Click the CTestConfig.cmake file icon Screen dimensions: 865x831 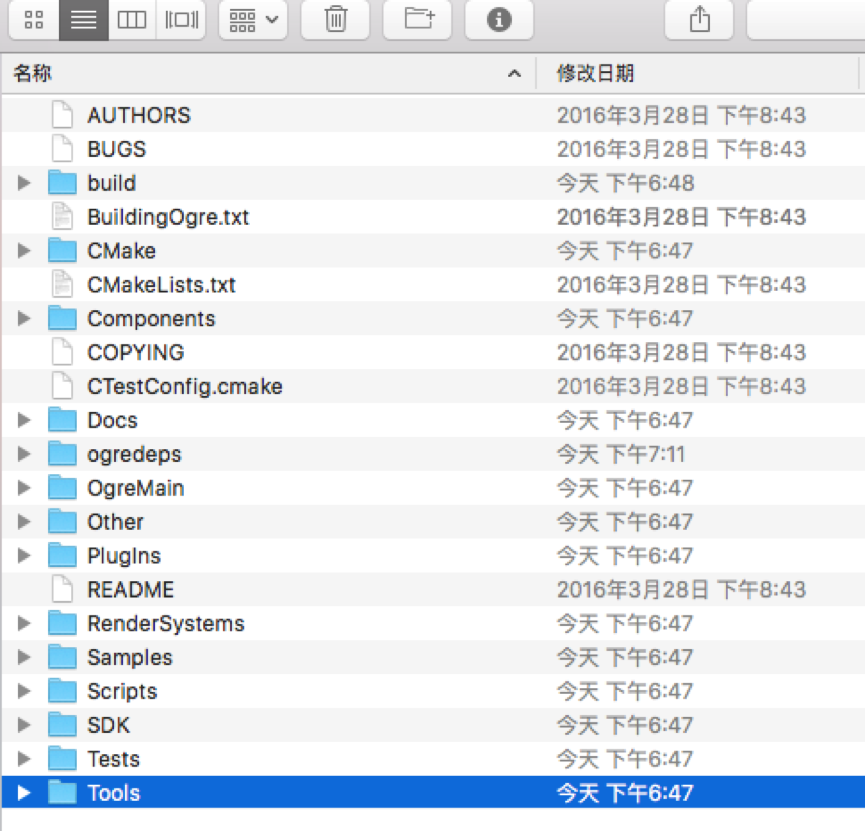click(62, 386)
